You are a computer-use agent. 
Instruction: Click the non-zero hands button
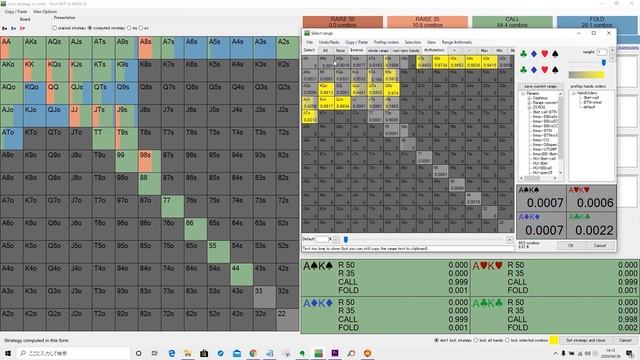(406, 51)
